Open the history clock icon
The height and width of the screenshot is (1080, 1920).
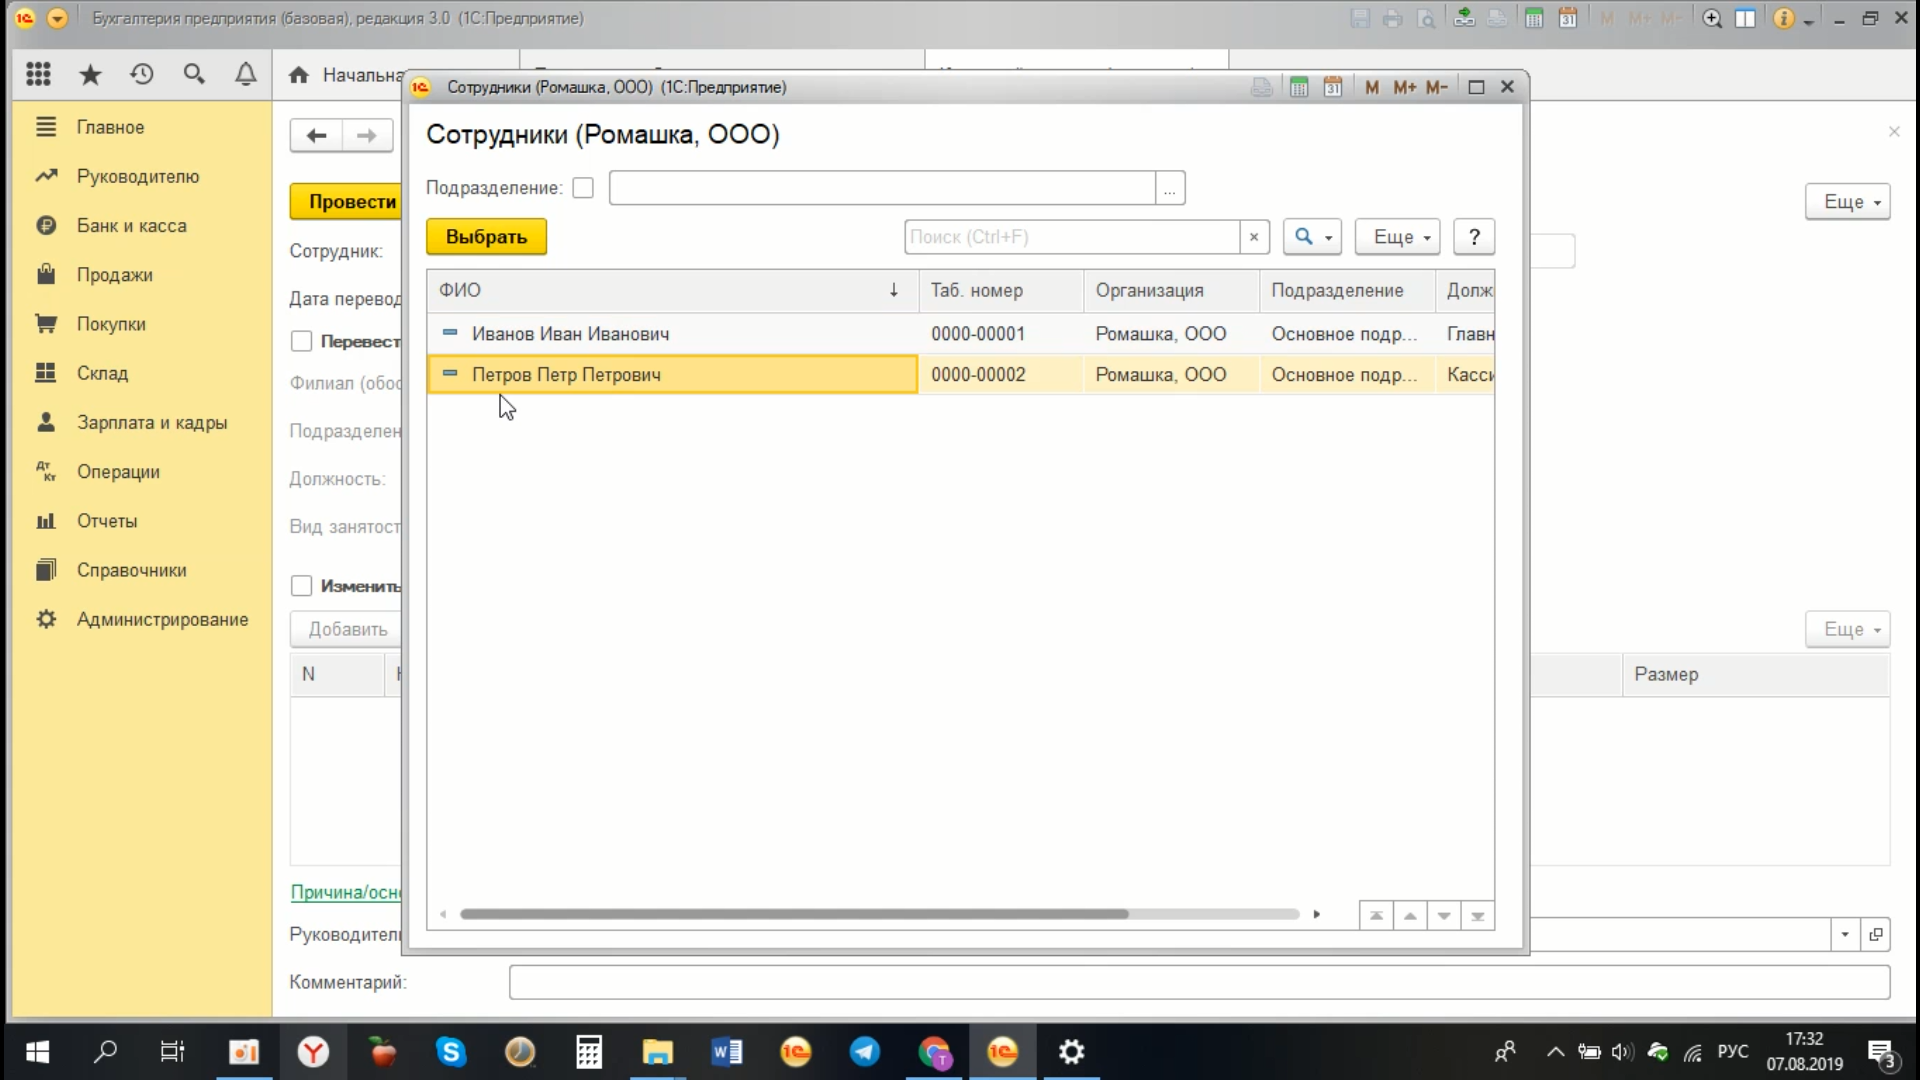point(142,74)
